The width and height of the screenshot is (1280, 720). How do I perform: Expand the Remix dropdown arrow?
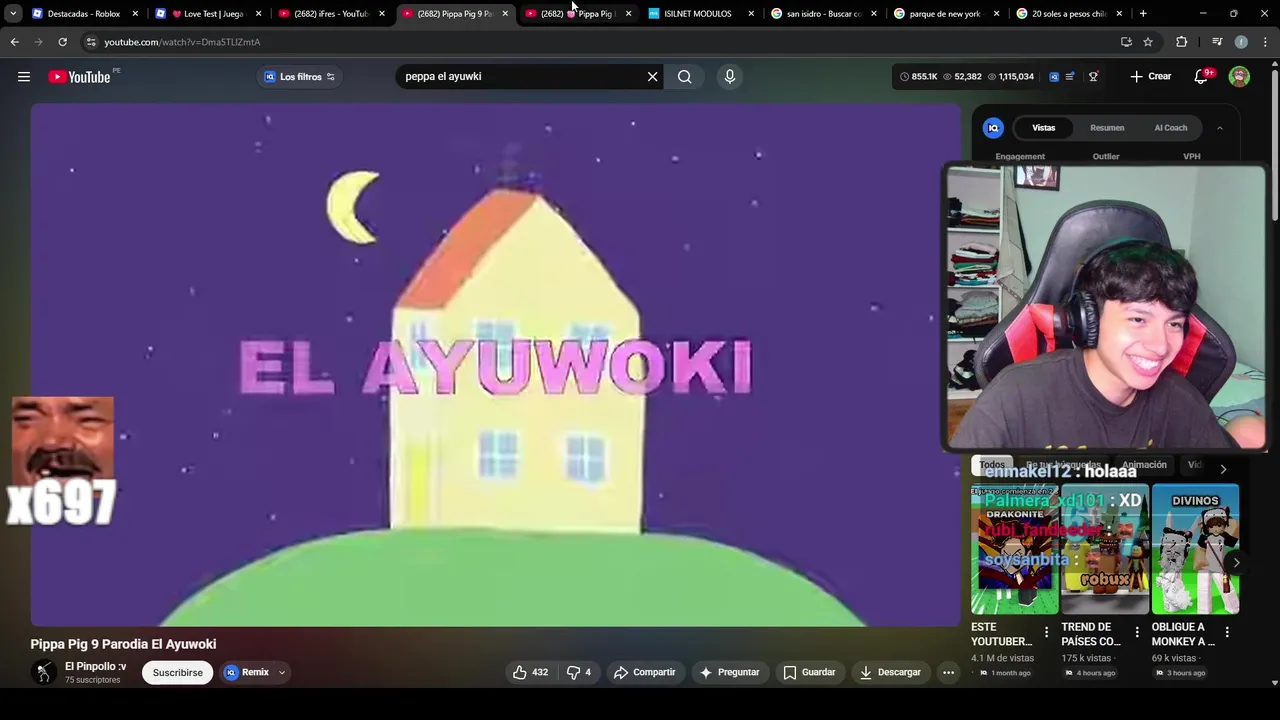coord(282,673)
